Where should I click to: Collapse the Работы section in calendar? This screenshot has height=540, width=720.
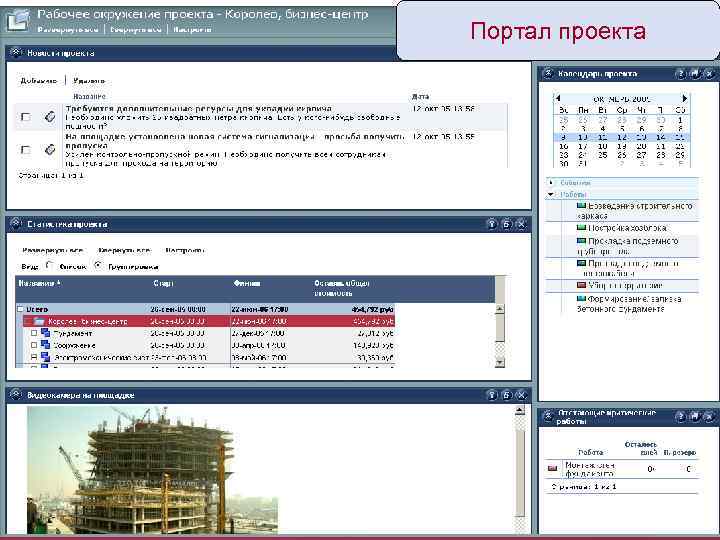[x=551, y=195]
